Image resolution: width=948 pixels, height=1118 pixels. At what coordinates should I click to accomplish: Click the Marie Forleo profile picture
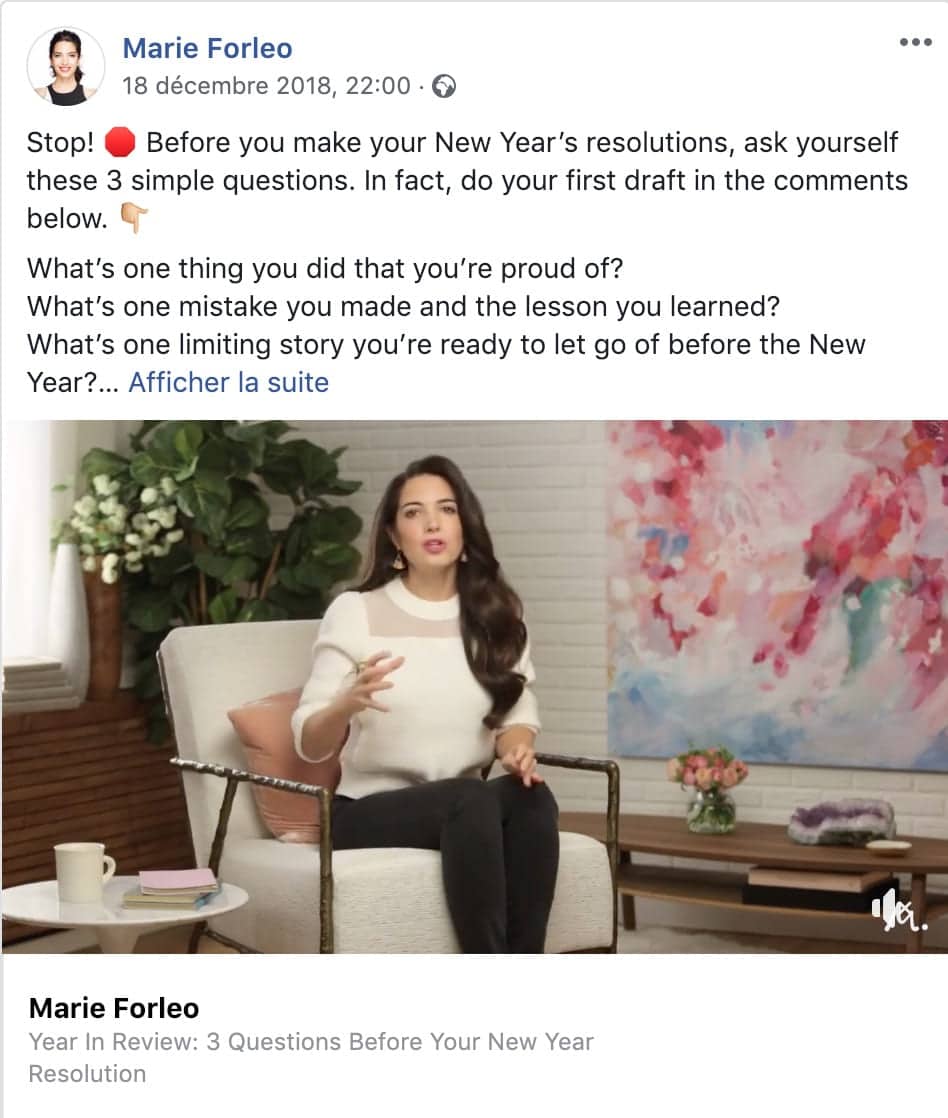(x=66, y=67)
